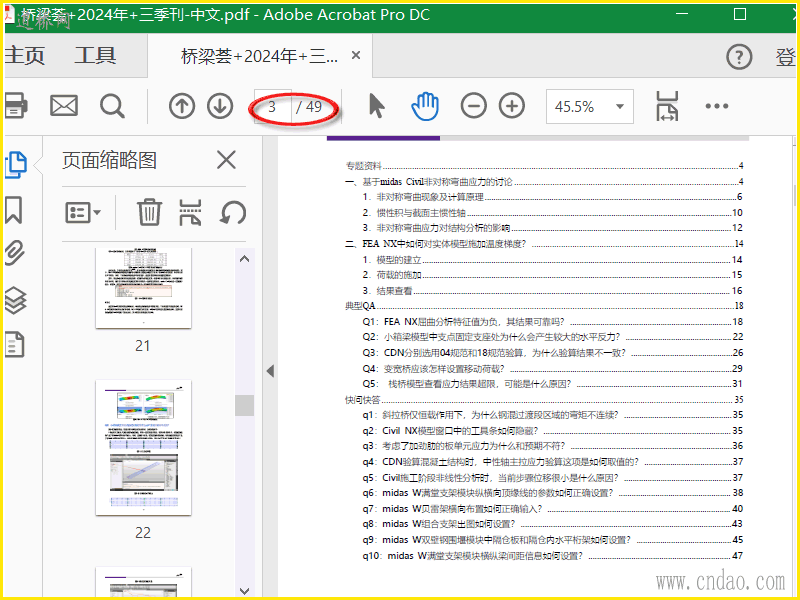Close the document tab
This screenshot has width=800, height=600.
[x=356, y=55]
